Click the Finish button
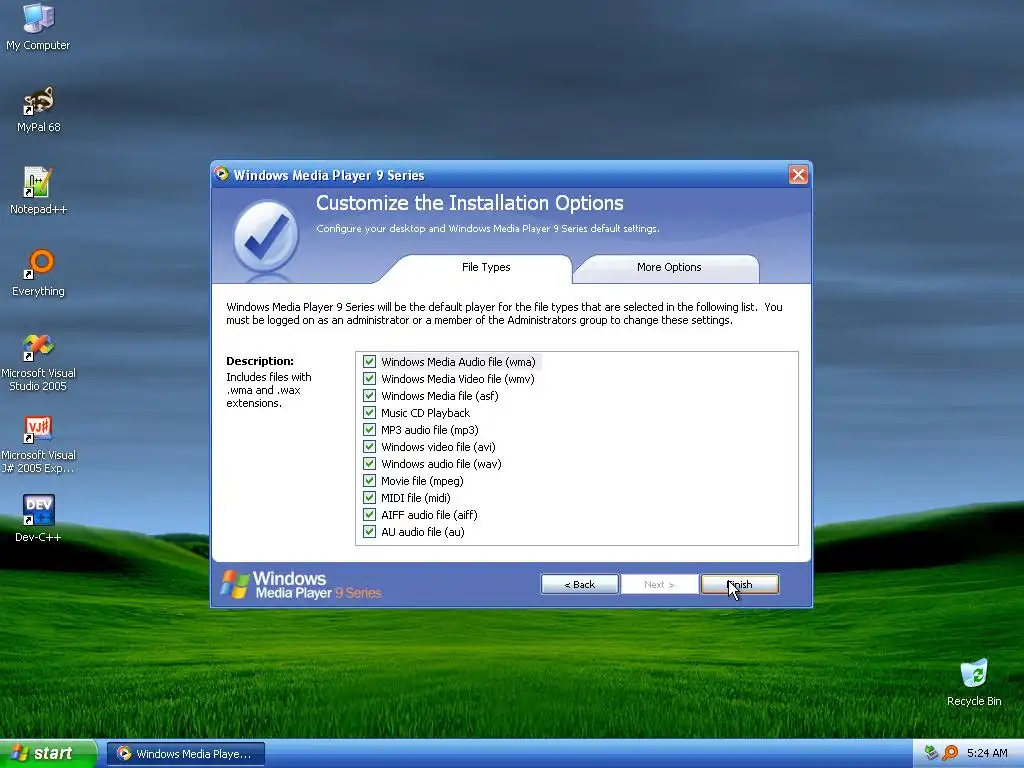 click(739, 584)
